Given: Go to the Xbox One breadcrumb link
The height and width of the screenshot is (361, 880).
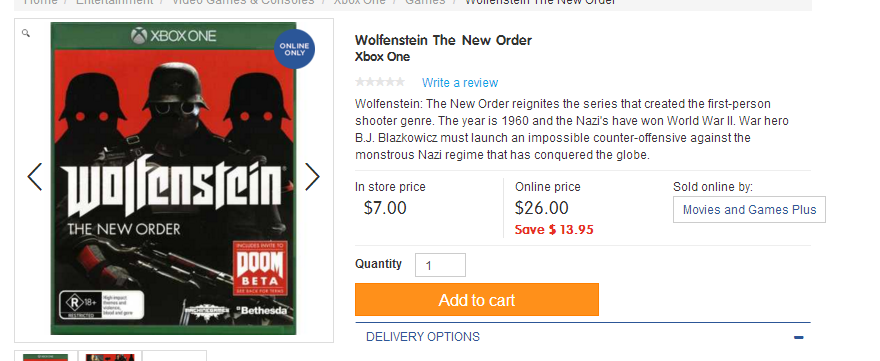Looking at the screenshot, I should pyautogui.click(x=360, y=2).
